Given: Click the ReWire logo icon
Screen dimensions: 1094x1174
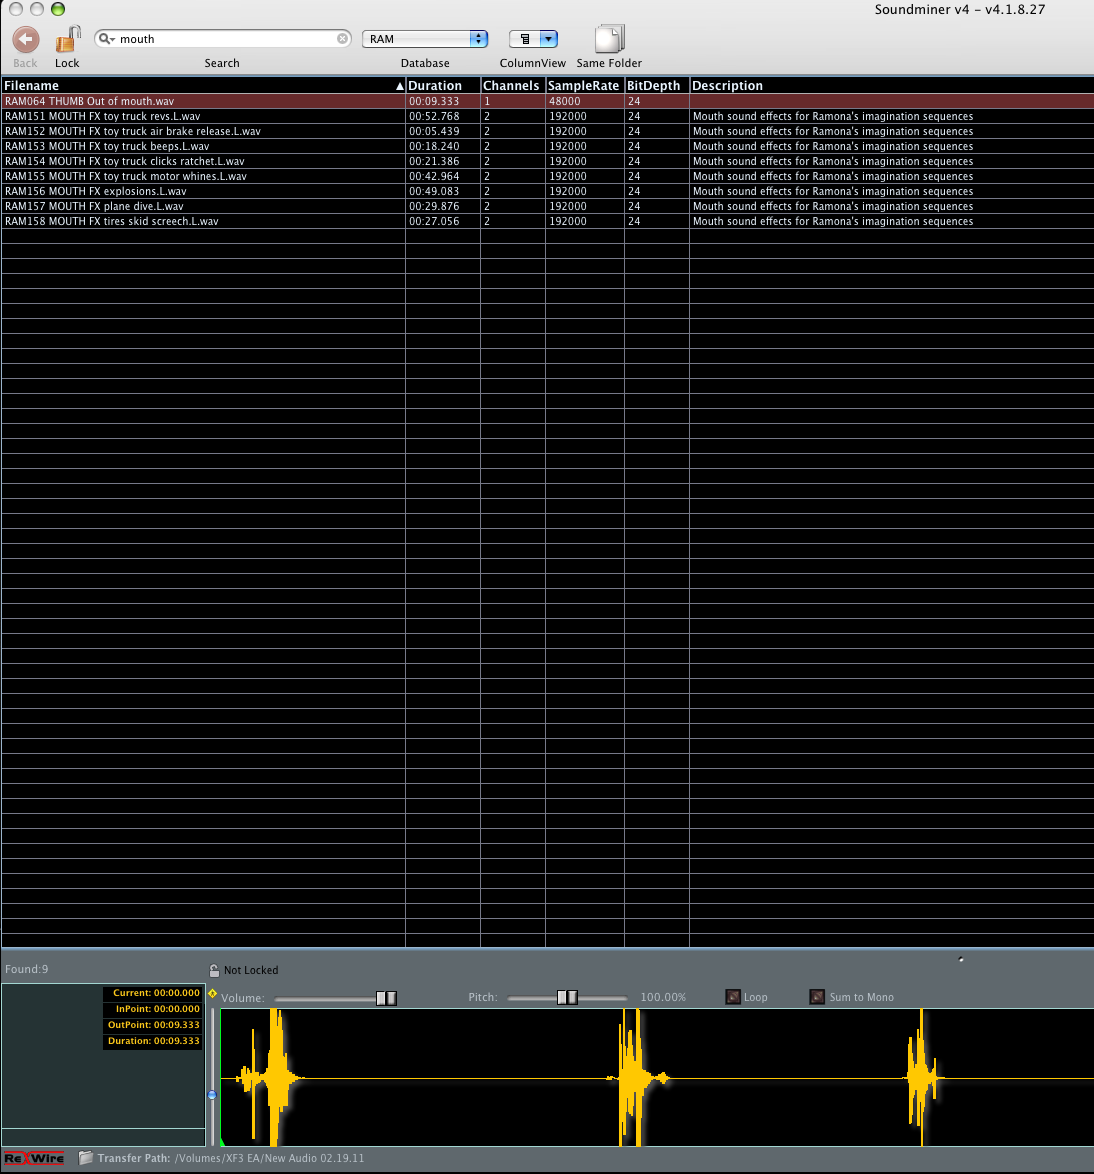Looking at the screenshot, I should coord(34,1158).
